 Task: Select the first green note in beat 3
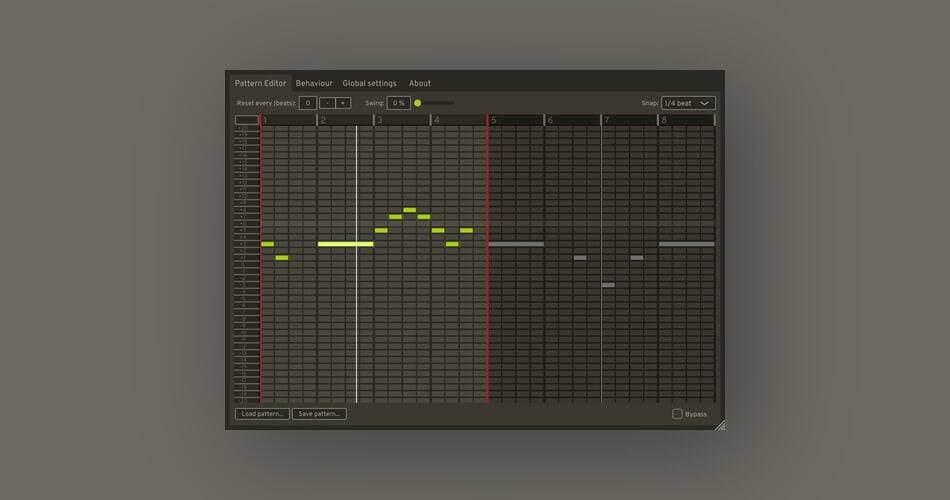[x=381, y=230]
